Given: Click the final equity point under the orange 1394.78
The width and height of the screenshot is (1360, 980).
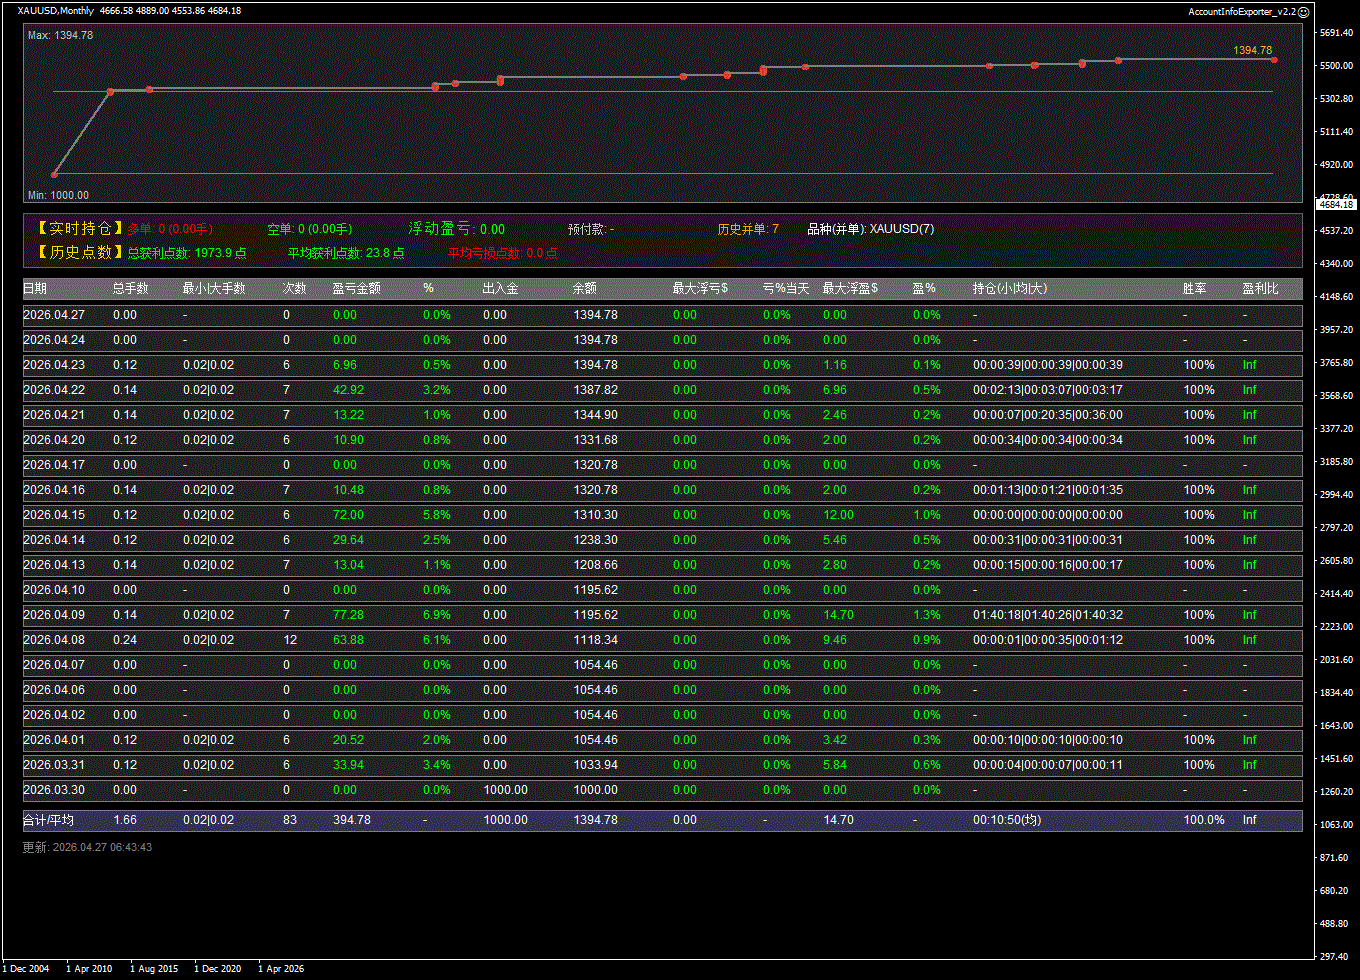Looking at the screenshot, I should click(x=1274, y=60).
